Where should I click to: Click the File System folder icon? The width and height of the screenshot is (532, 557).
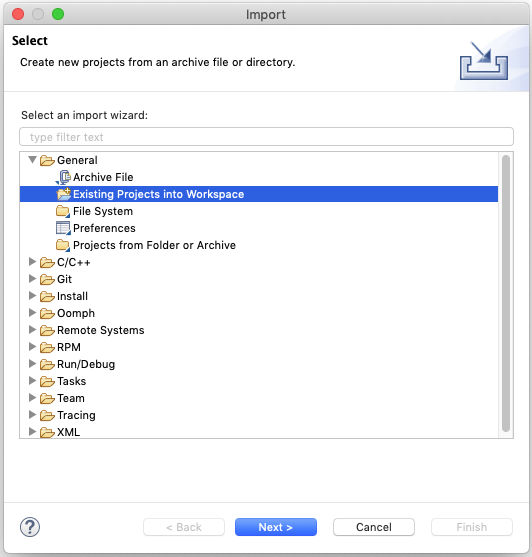click(x=63, y=211)
